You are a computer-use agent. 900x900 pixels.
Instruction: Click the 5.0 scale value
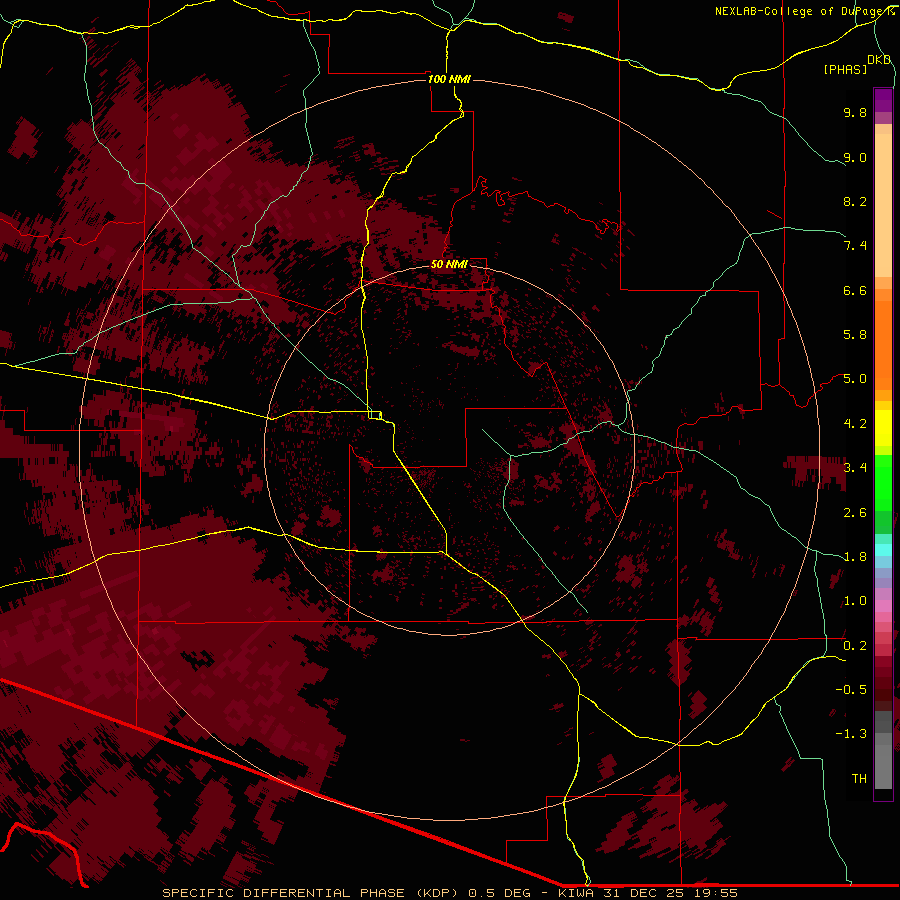click(855, 379)
